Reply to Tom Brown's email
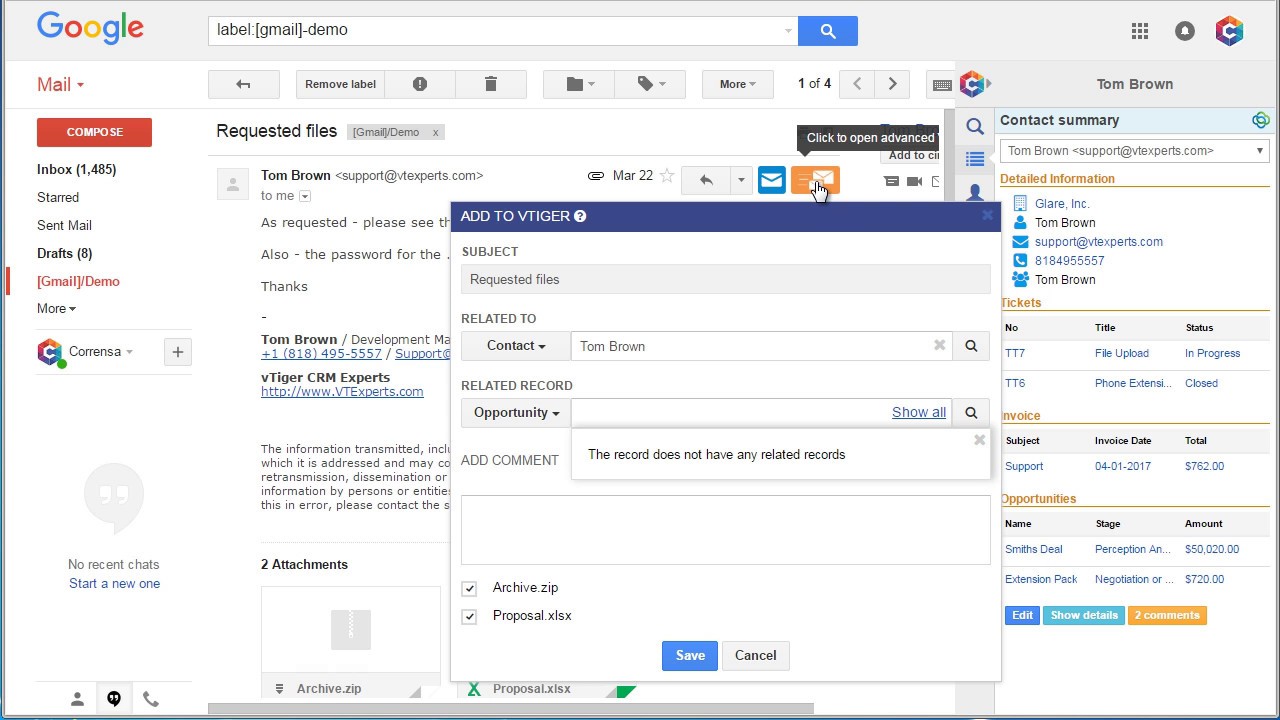1280x720 pixels. point(706,180)
